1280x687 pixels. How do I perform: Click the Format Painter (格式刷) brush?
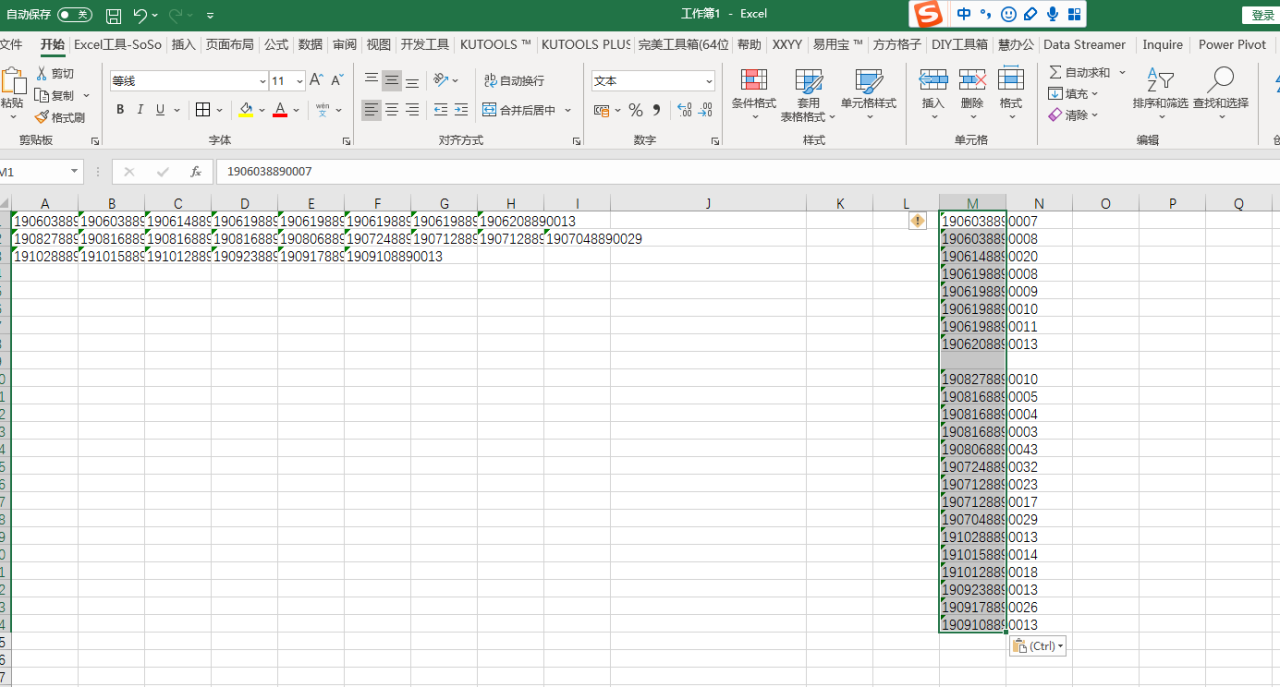coord(42,117)
